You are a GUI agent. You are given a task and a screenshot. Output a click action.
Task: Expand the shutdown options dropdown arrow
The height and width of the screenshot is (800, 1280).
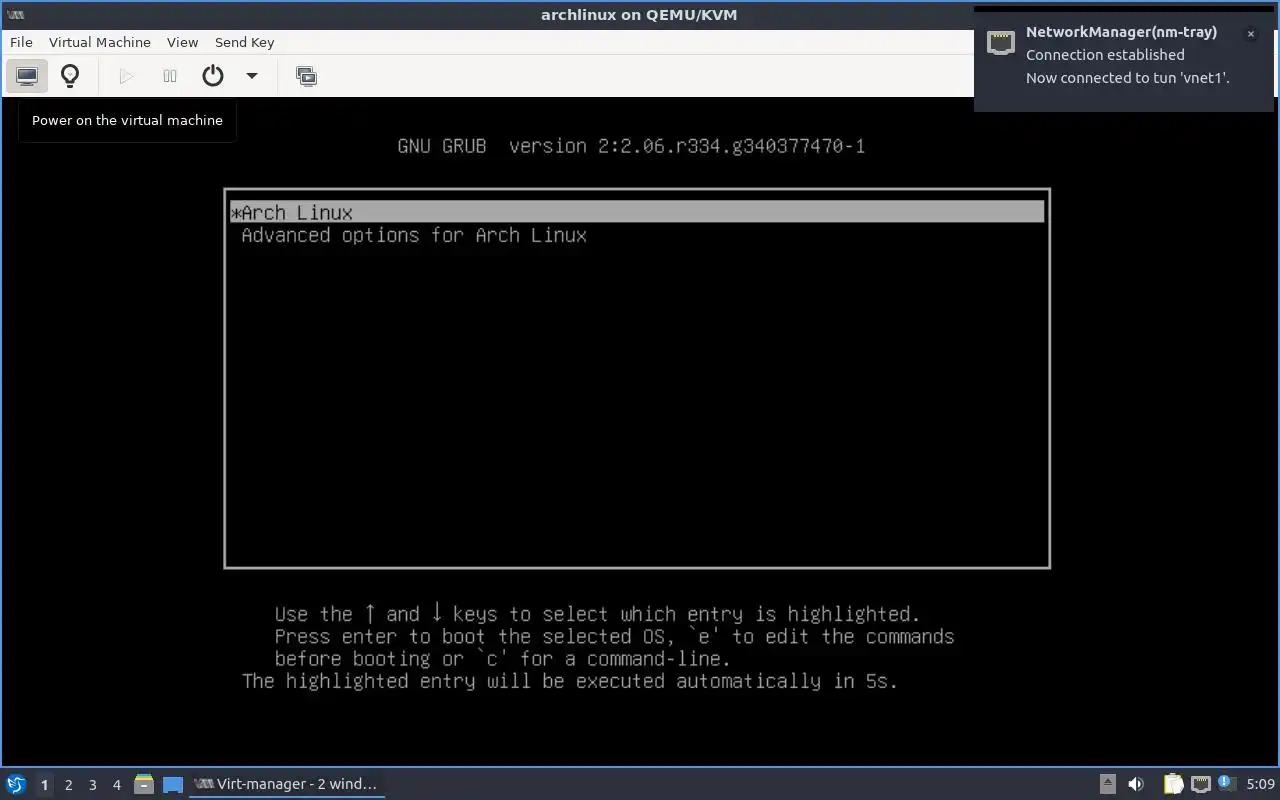(252, 76)
